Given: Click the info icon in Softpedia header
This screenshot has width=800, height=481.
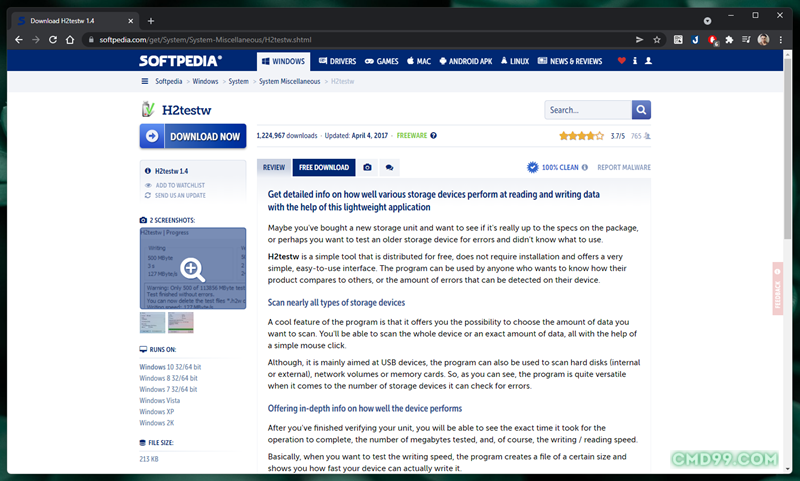Looking at the screenshot, I should [635, 61].
